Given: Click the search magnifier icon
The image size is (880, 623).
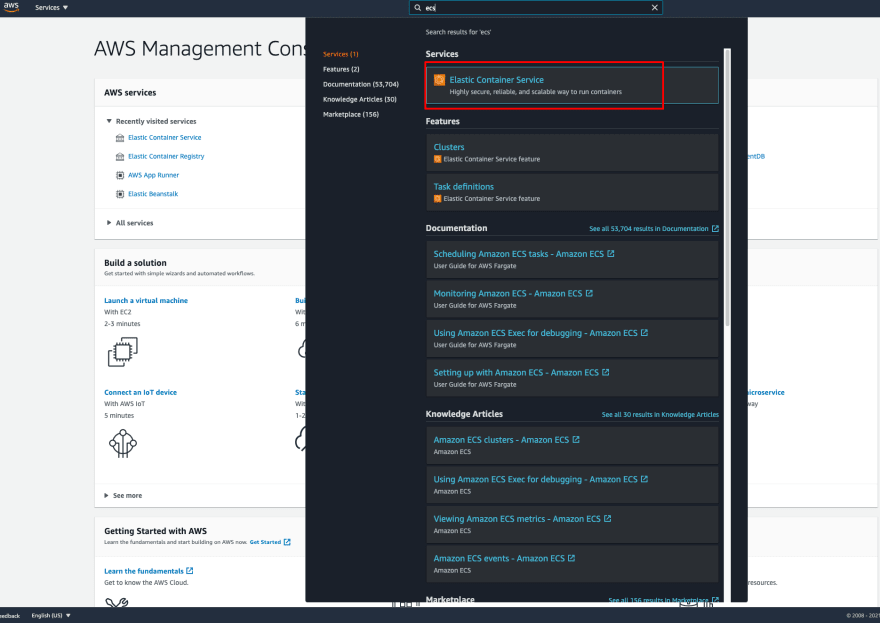Looking at the screenshot, I should click(418, 7).
